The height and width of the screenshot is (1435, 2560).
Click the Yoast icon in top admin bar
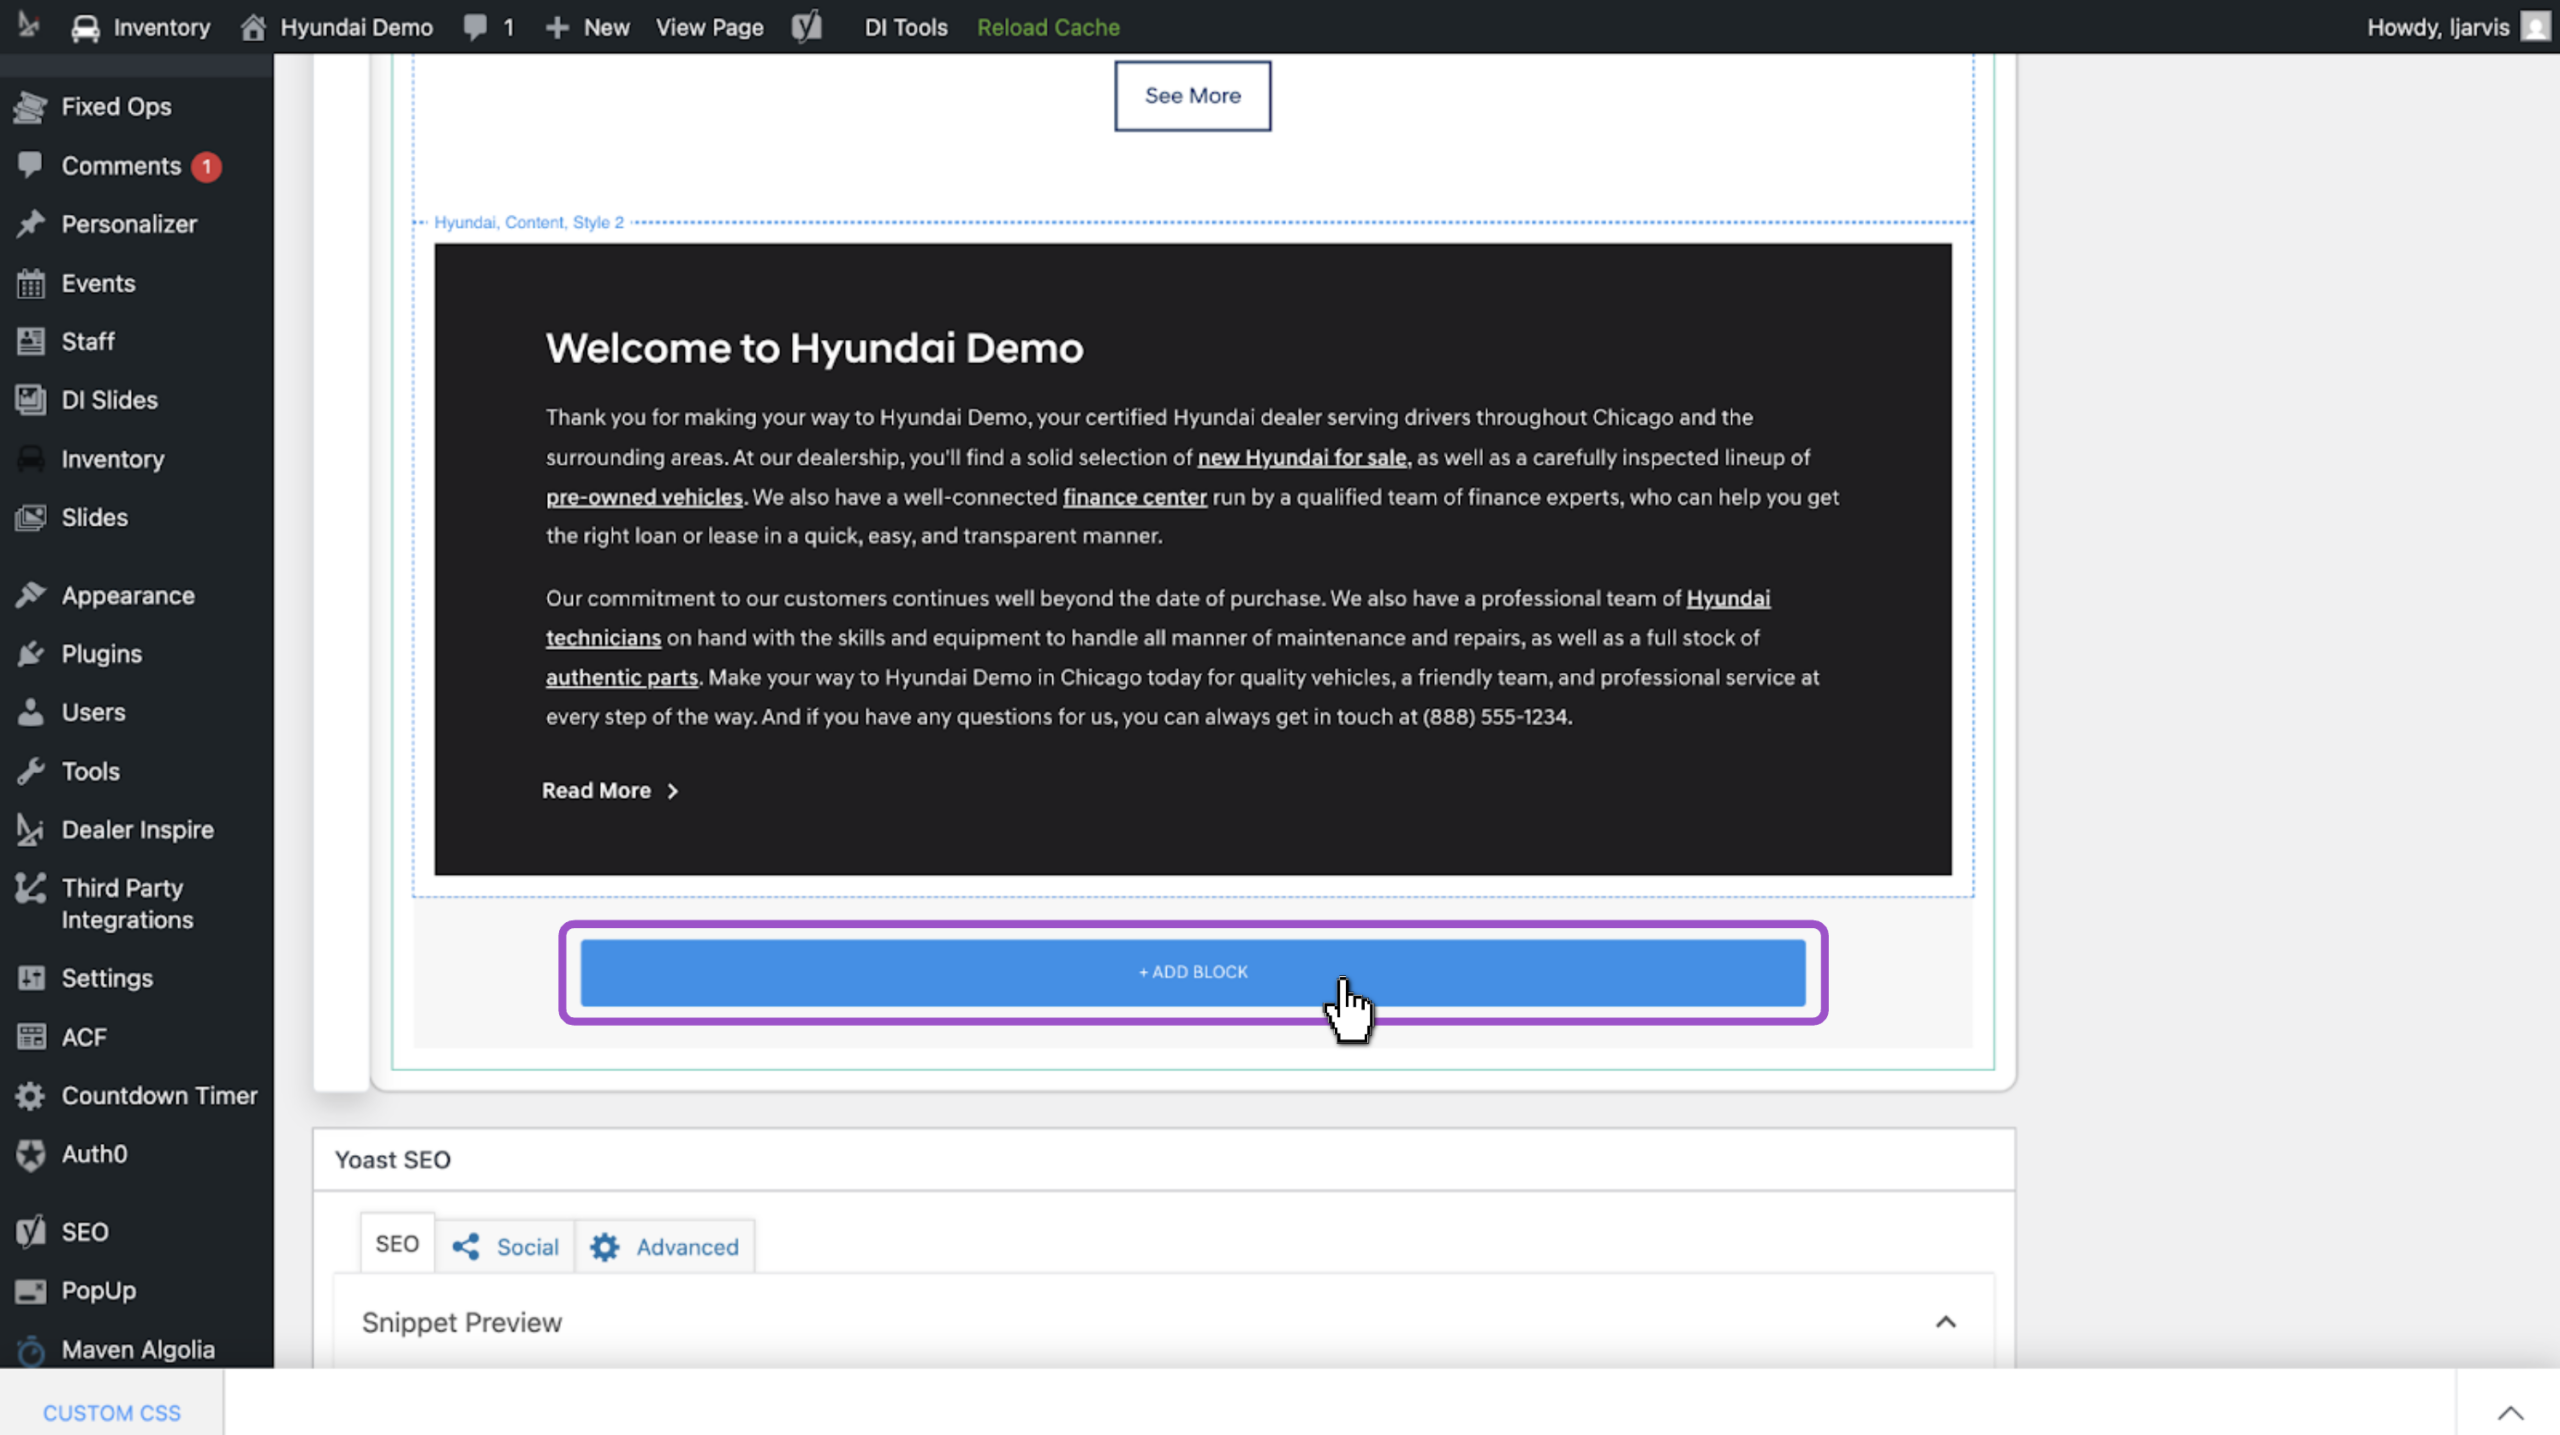807,27
